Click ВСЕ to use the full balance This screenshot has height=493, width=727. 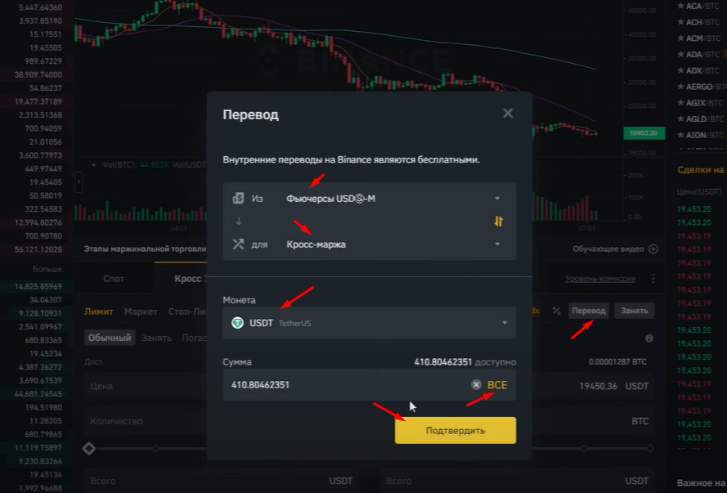tap(497, 385)
